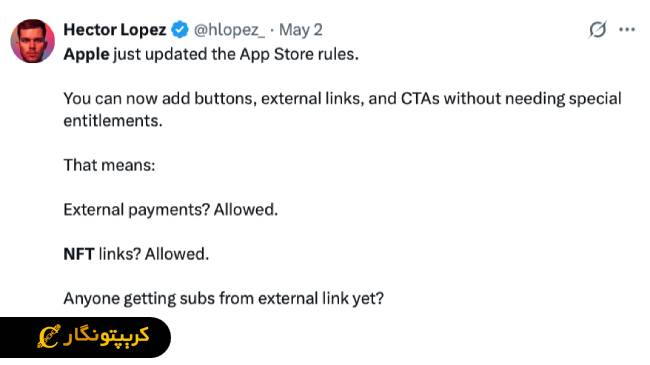Click 'just updated the App Store rules' text

click(236, 55)
